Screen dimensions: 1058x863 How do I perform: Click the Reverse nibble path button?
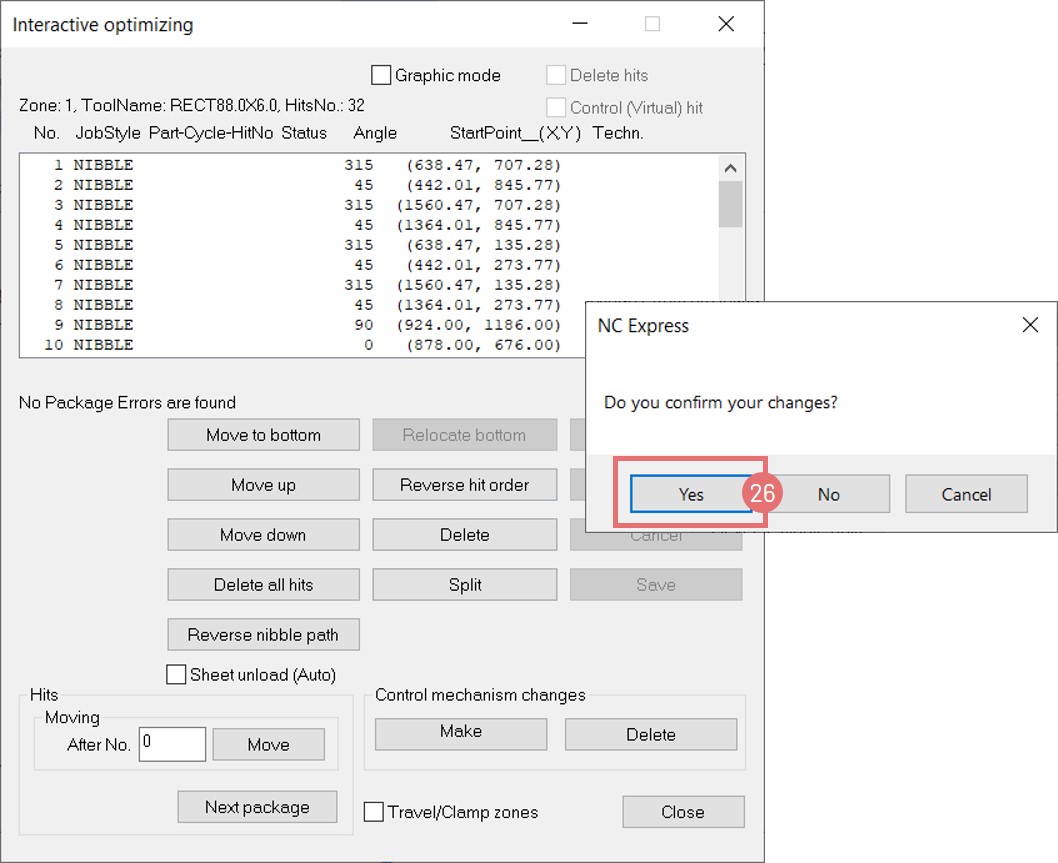click(263, 635)
